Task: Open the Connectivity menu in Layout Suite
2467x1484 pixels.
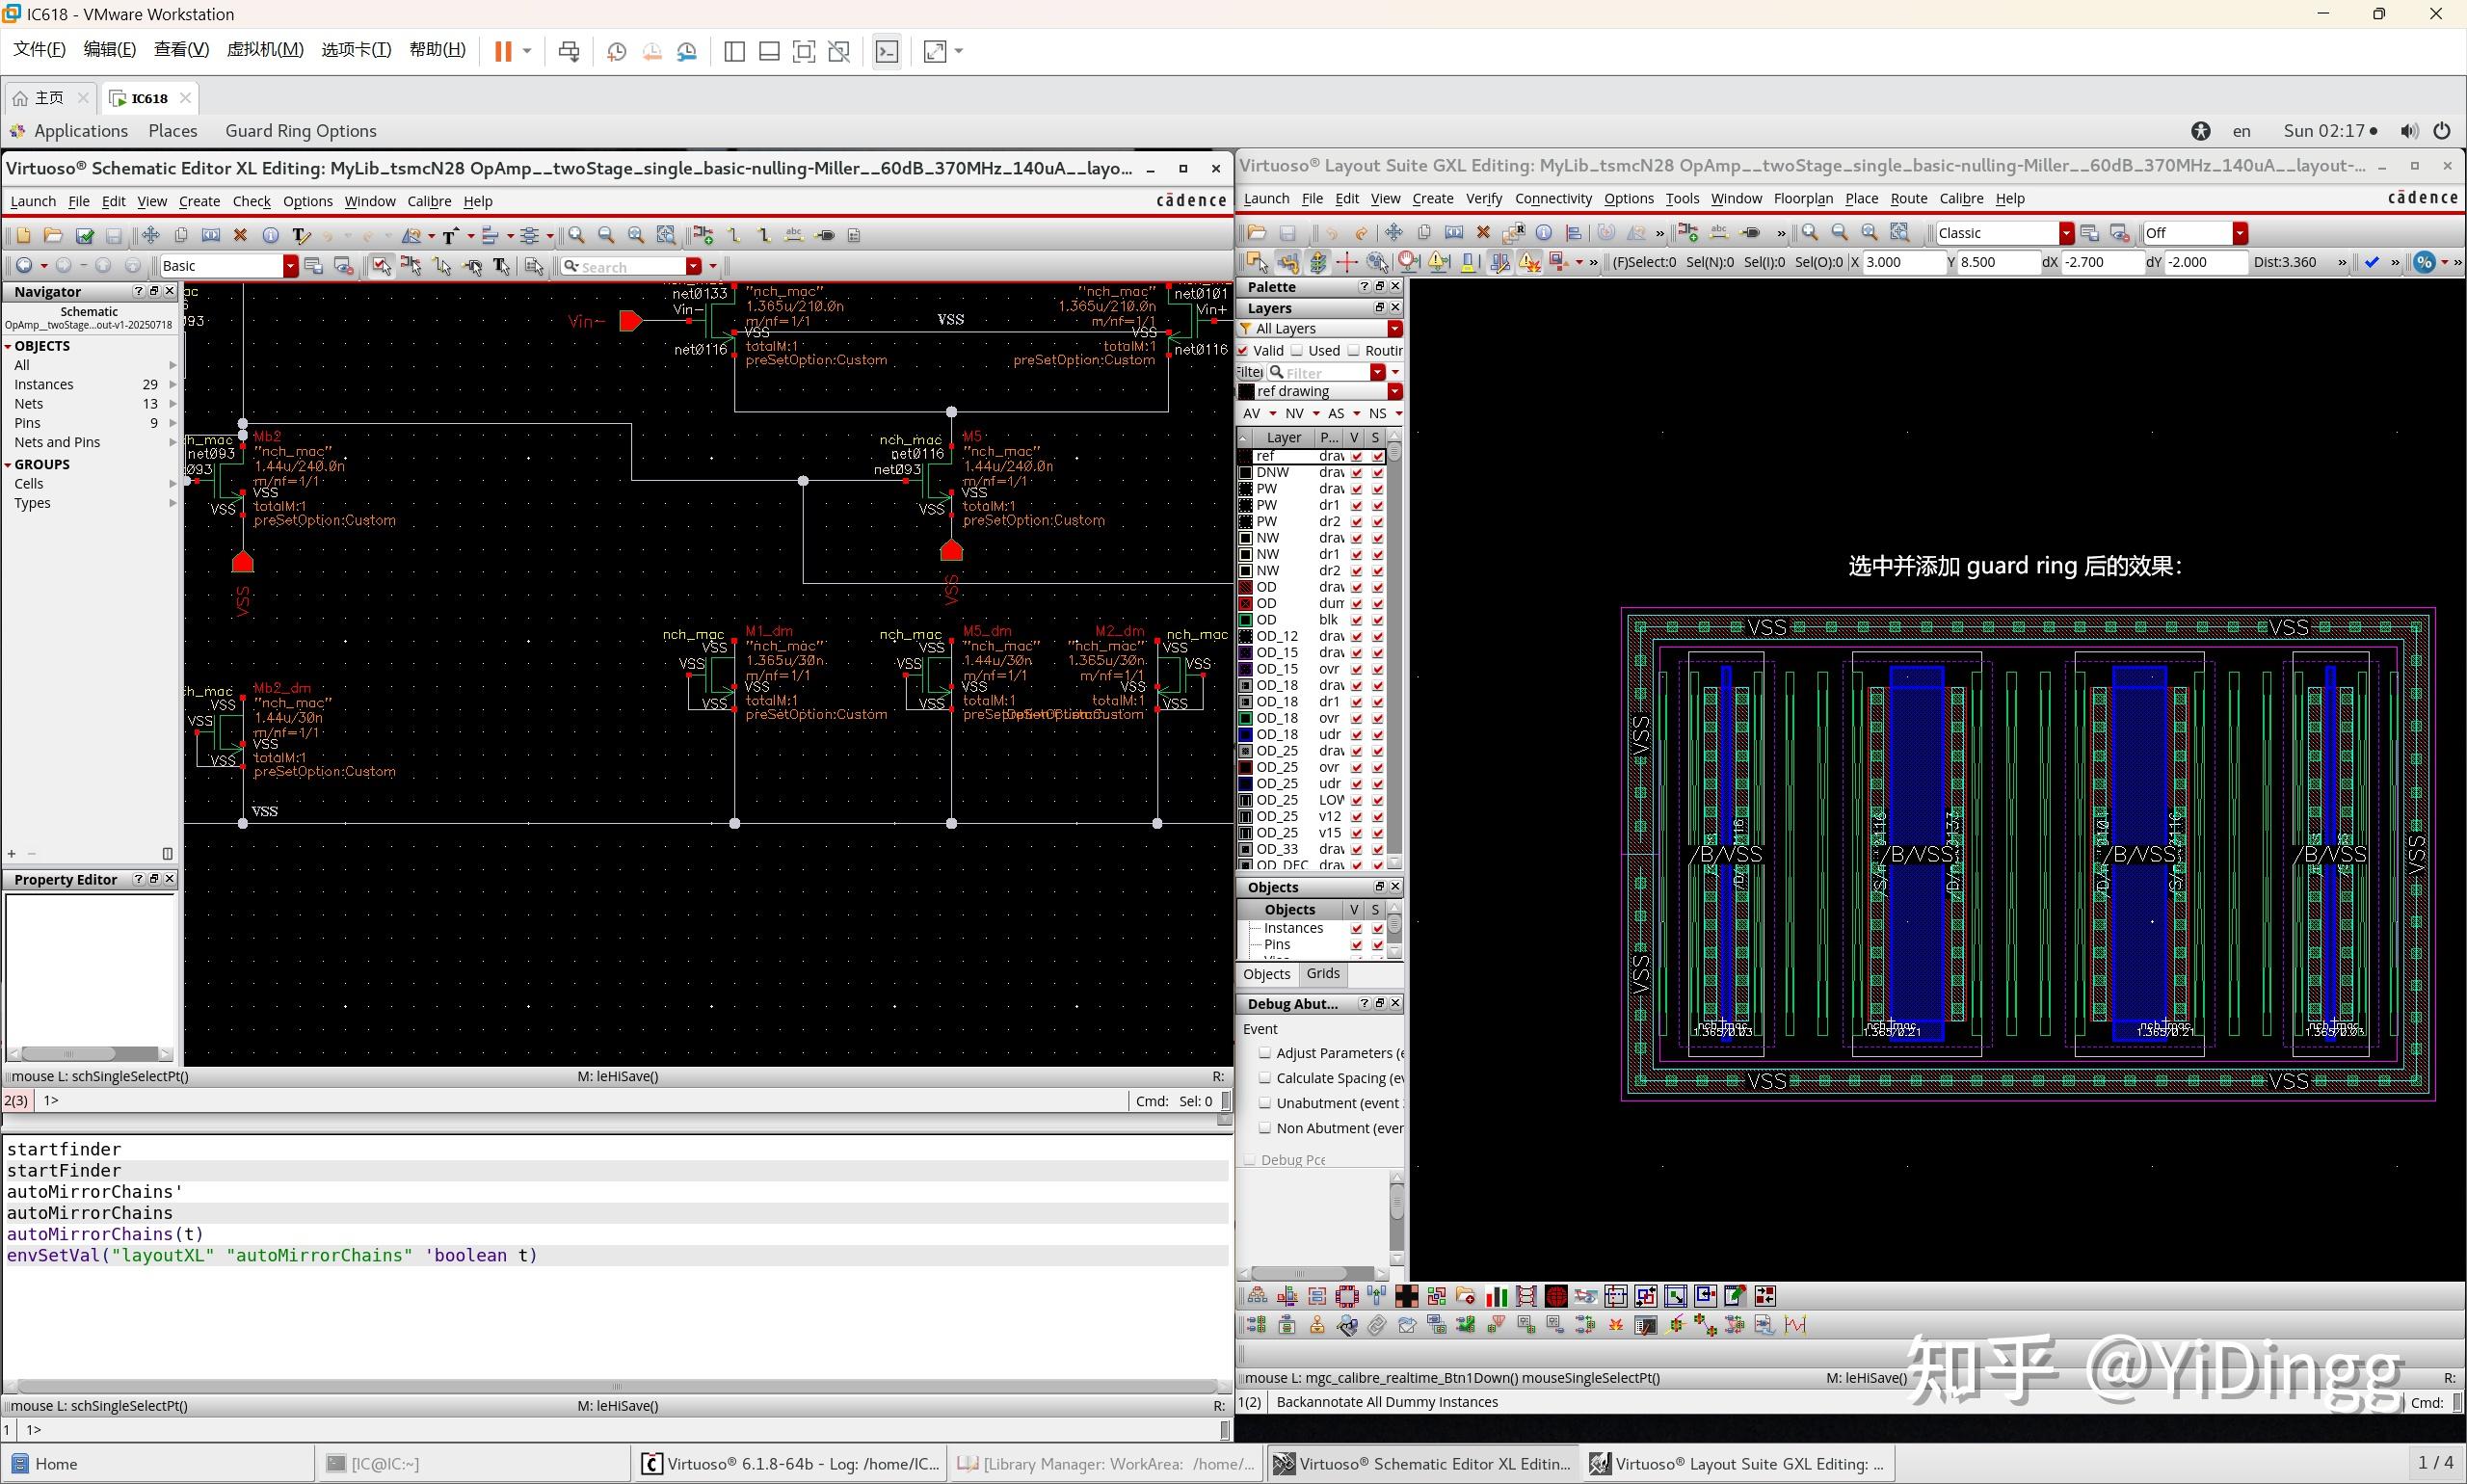Action: point(1552,198)
